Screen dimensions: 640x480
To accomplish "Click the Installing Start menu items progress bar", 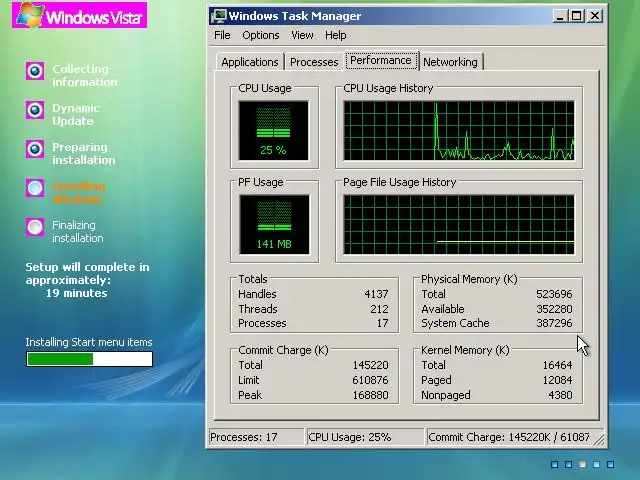I will [89, 359].
